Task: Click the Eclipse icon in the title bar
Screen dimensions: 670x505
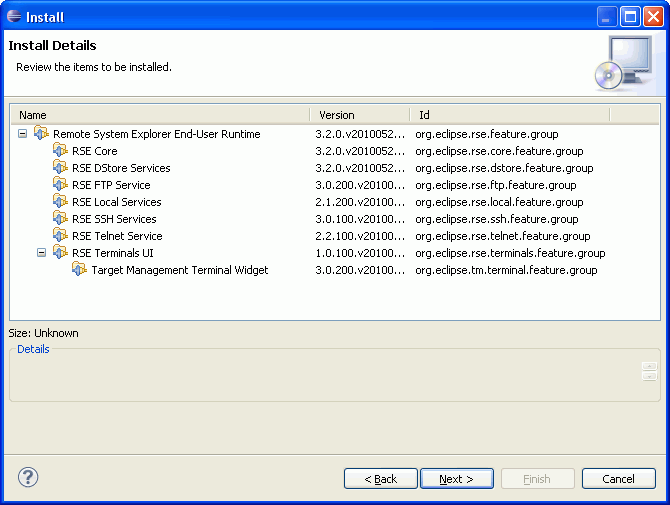Action: (14, 16)
